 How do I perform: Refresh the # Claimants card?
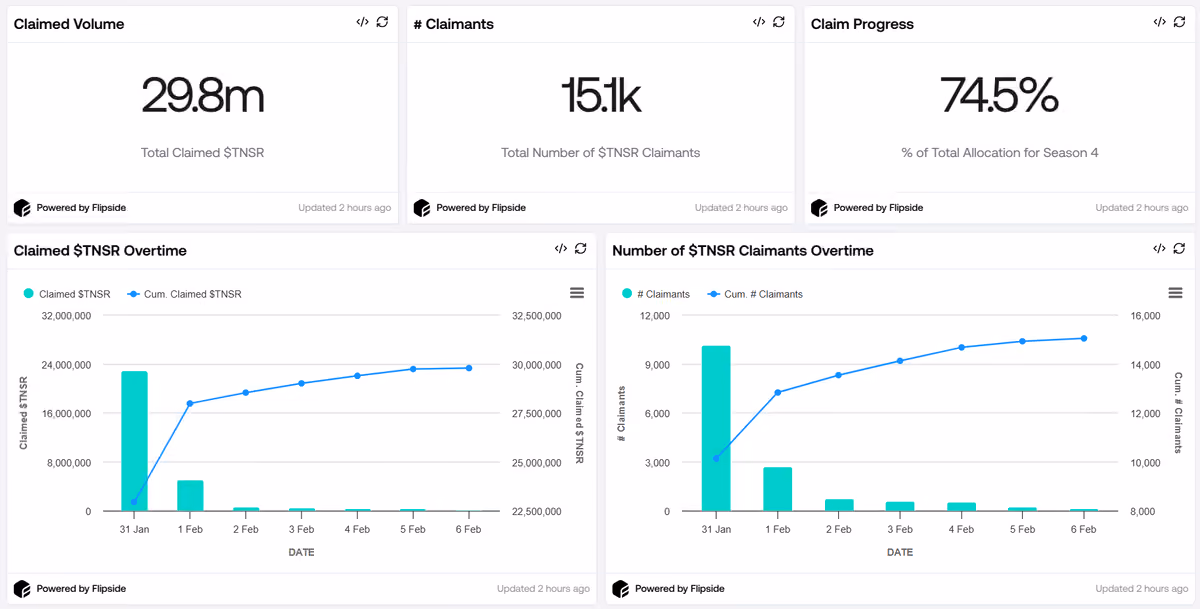[x=779, y=22]
